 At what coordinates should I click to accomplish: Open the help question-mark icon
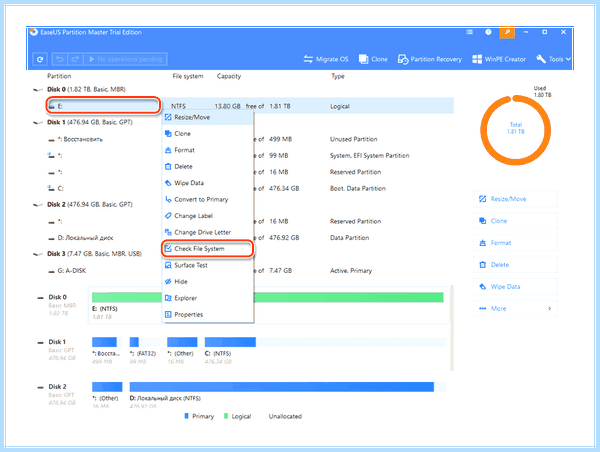(488, 32)
